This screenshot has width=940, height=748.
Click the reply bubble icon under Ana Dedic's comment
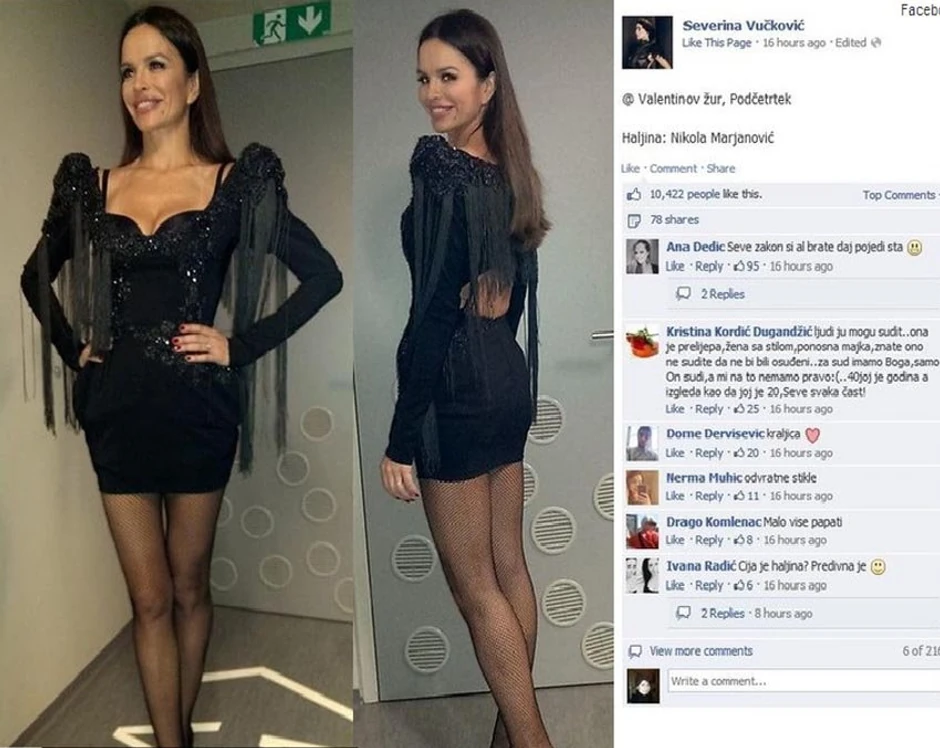pos(683,294)
